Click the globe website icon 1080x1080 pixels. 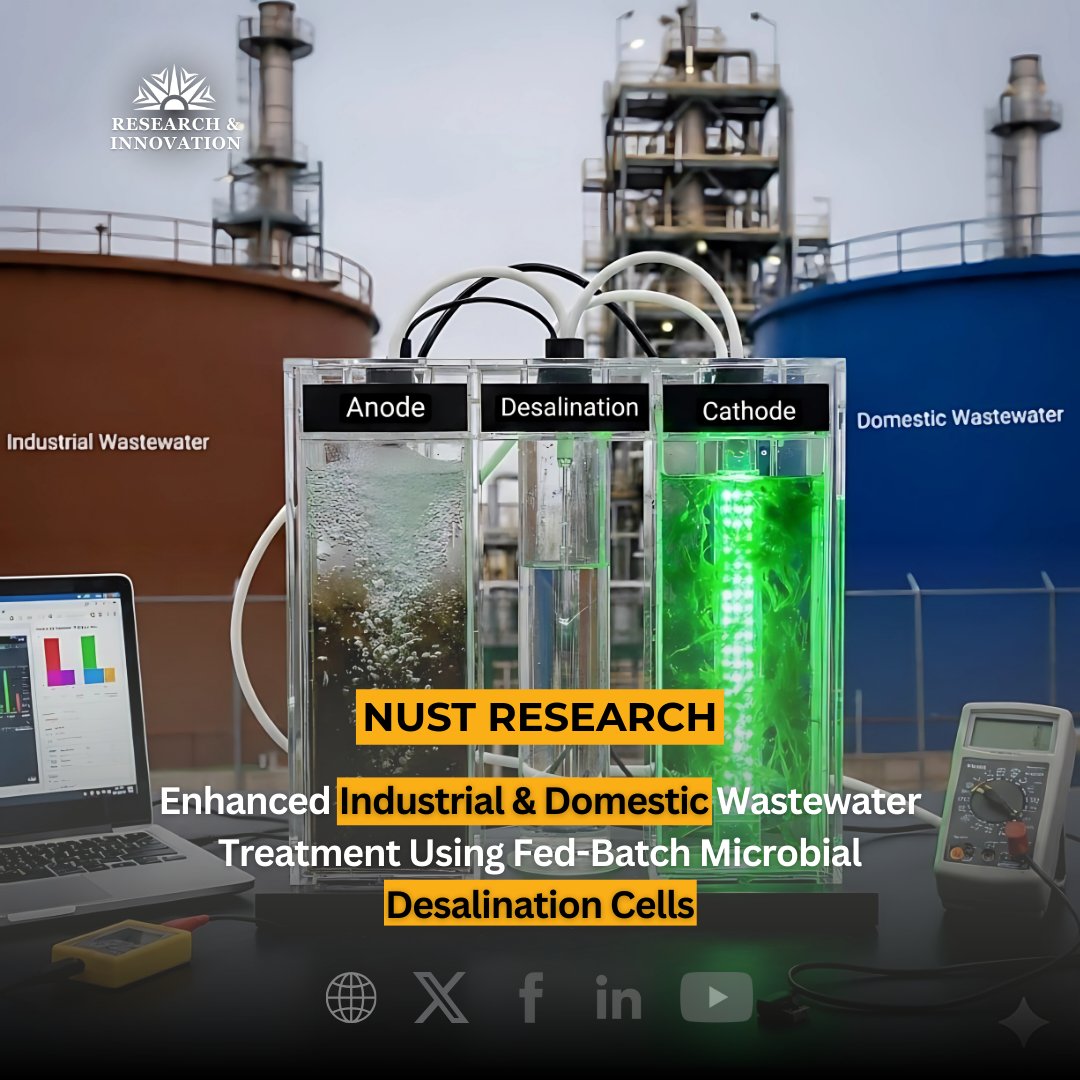click(351, 997)
